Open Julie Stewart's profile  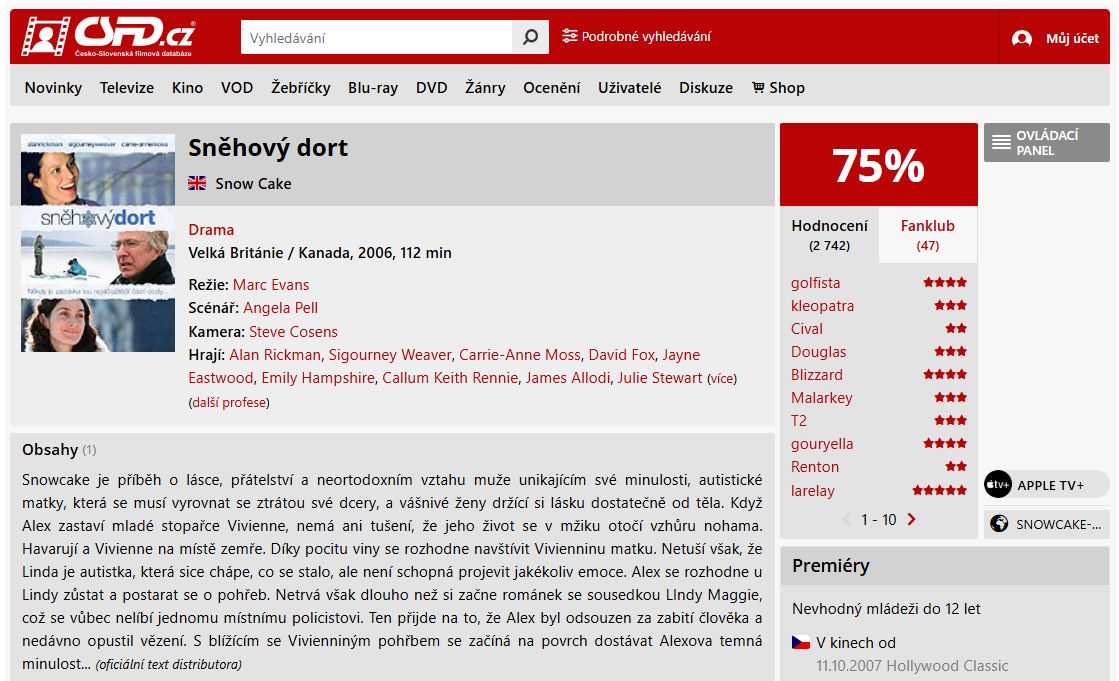click(x=660, y=378)
